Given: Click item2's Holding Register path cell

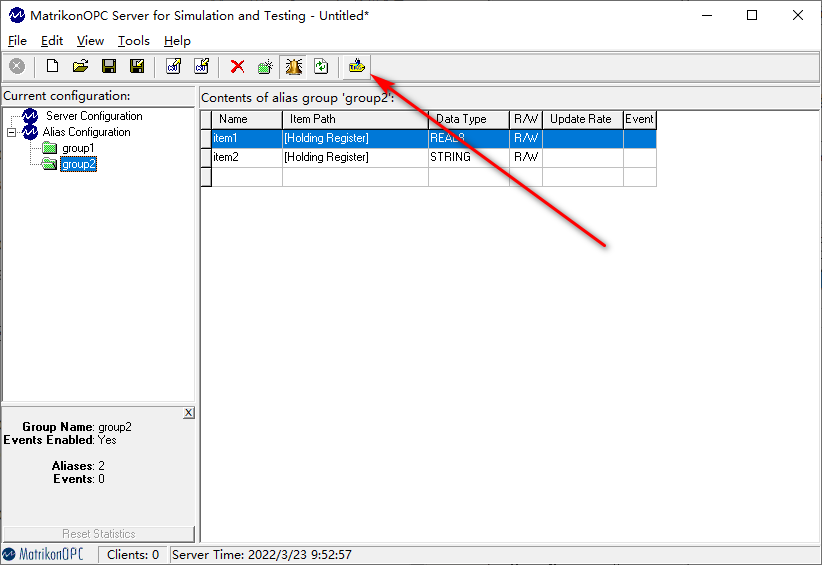Looking at the screenshot, I should coord(355,157).
